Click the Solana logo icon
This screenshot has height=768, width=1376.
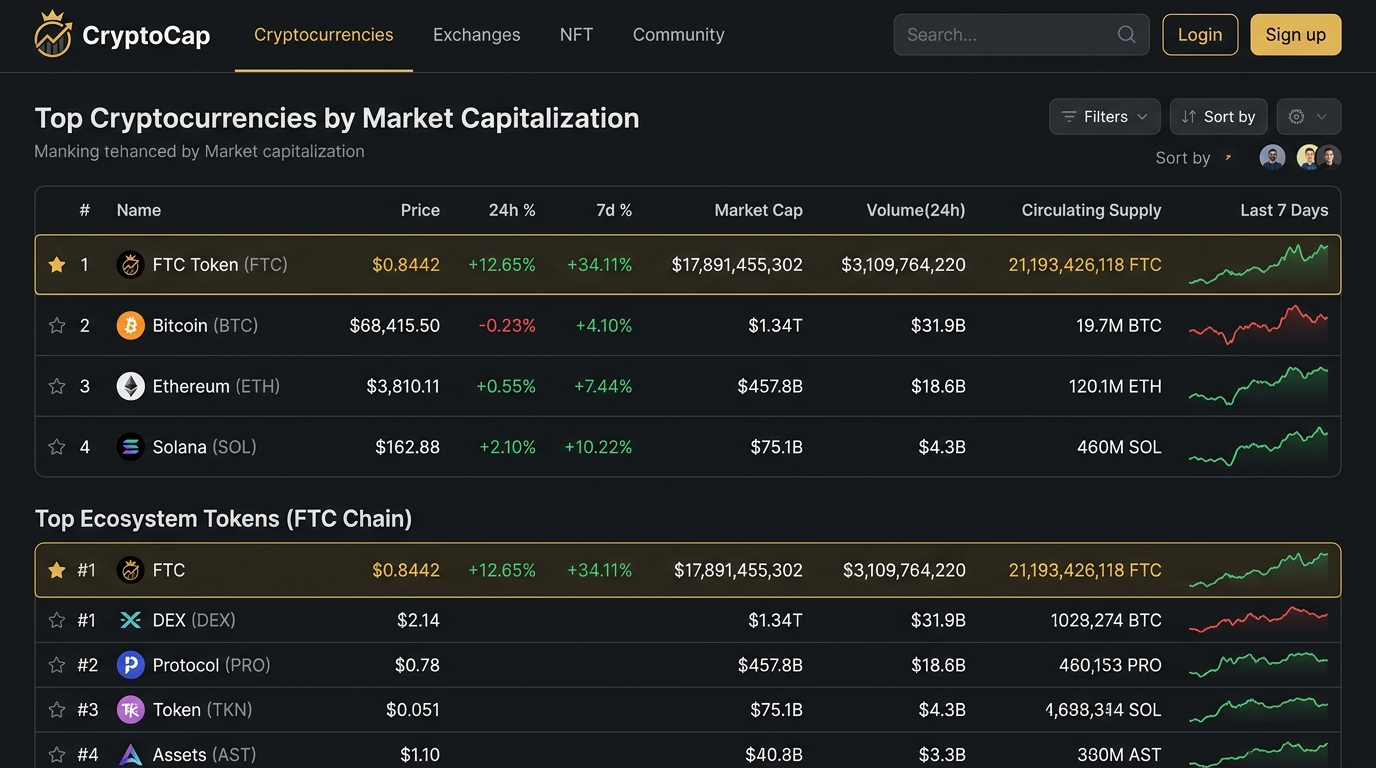tap(131, 447)
